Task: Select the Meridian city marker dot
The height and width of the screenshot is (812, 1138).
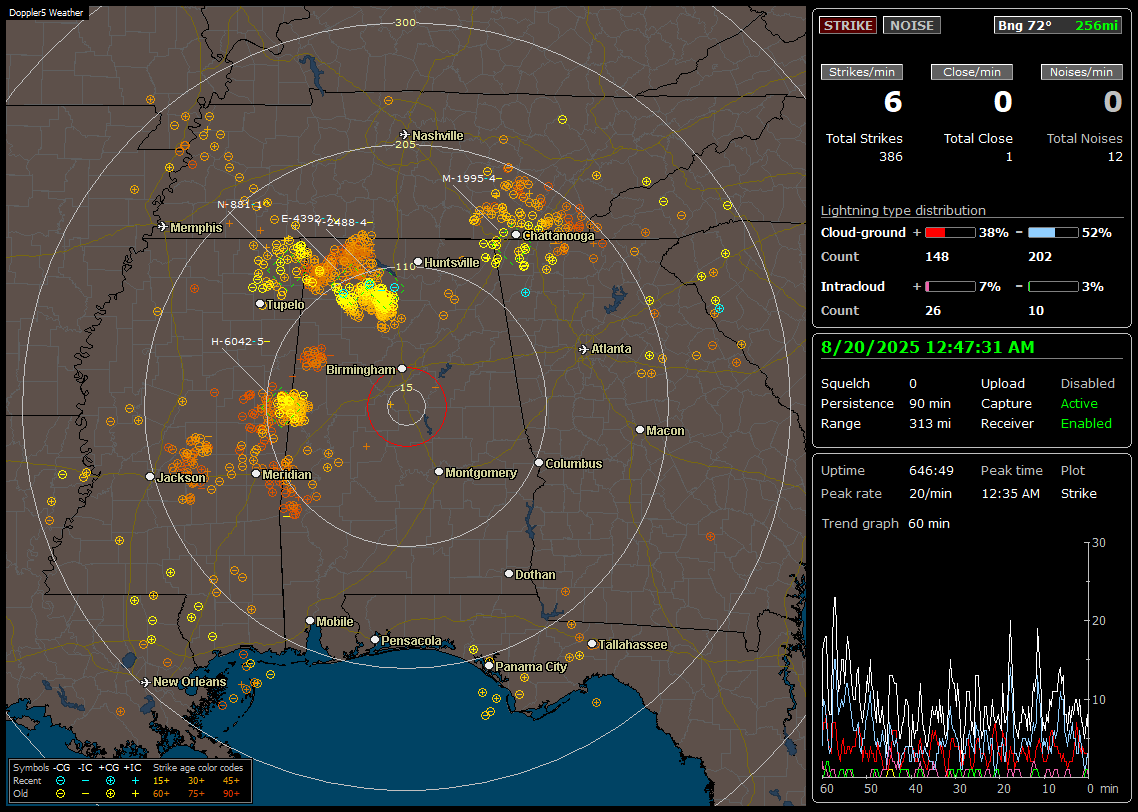Action: pos(255,474)
